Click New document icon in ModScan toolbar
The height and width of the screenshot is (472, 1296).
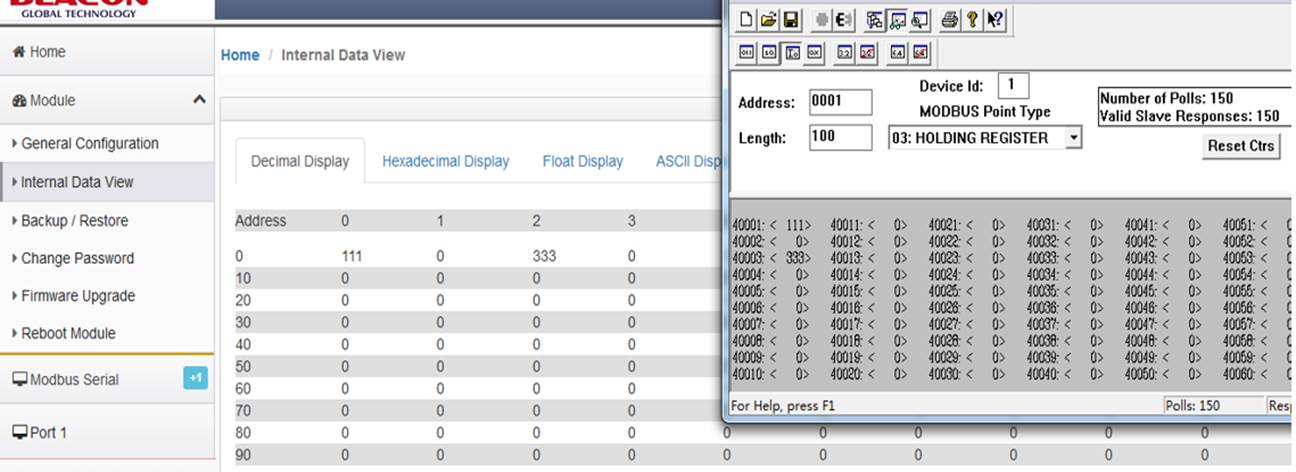tap(747, 20)
